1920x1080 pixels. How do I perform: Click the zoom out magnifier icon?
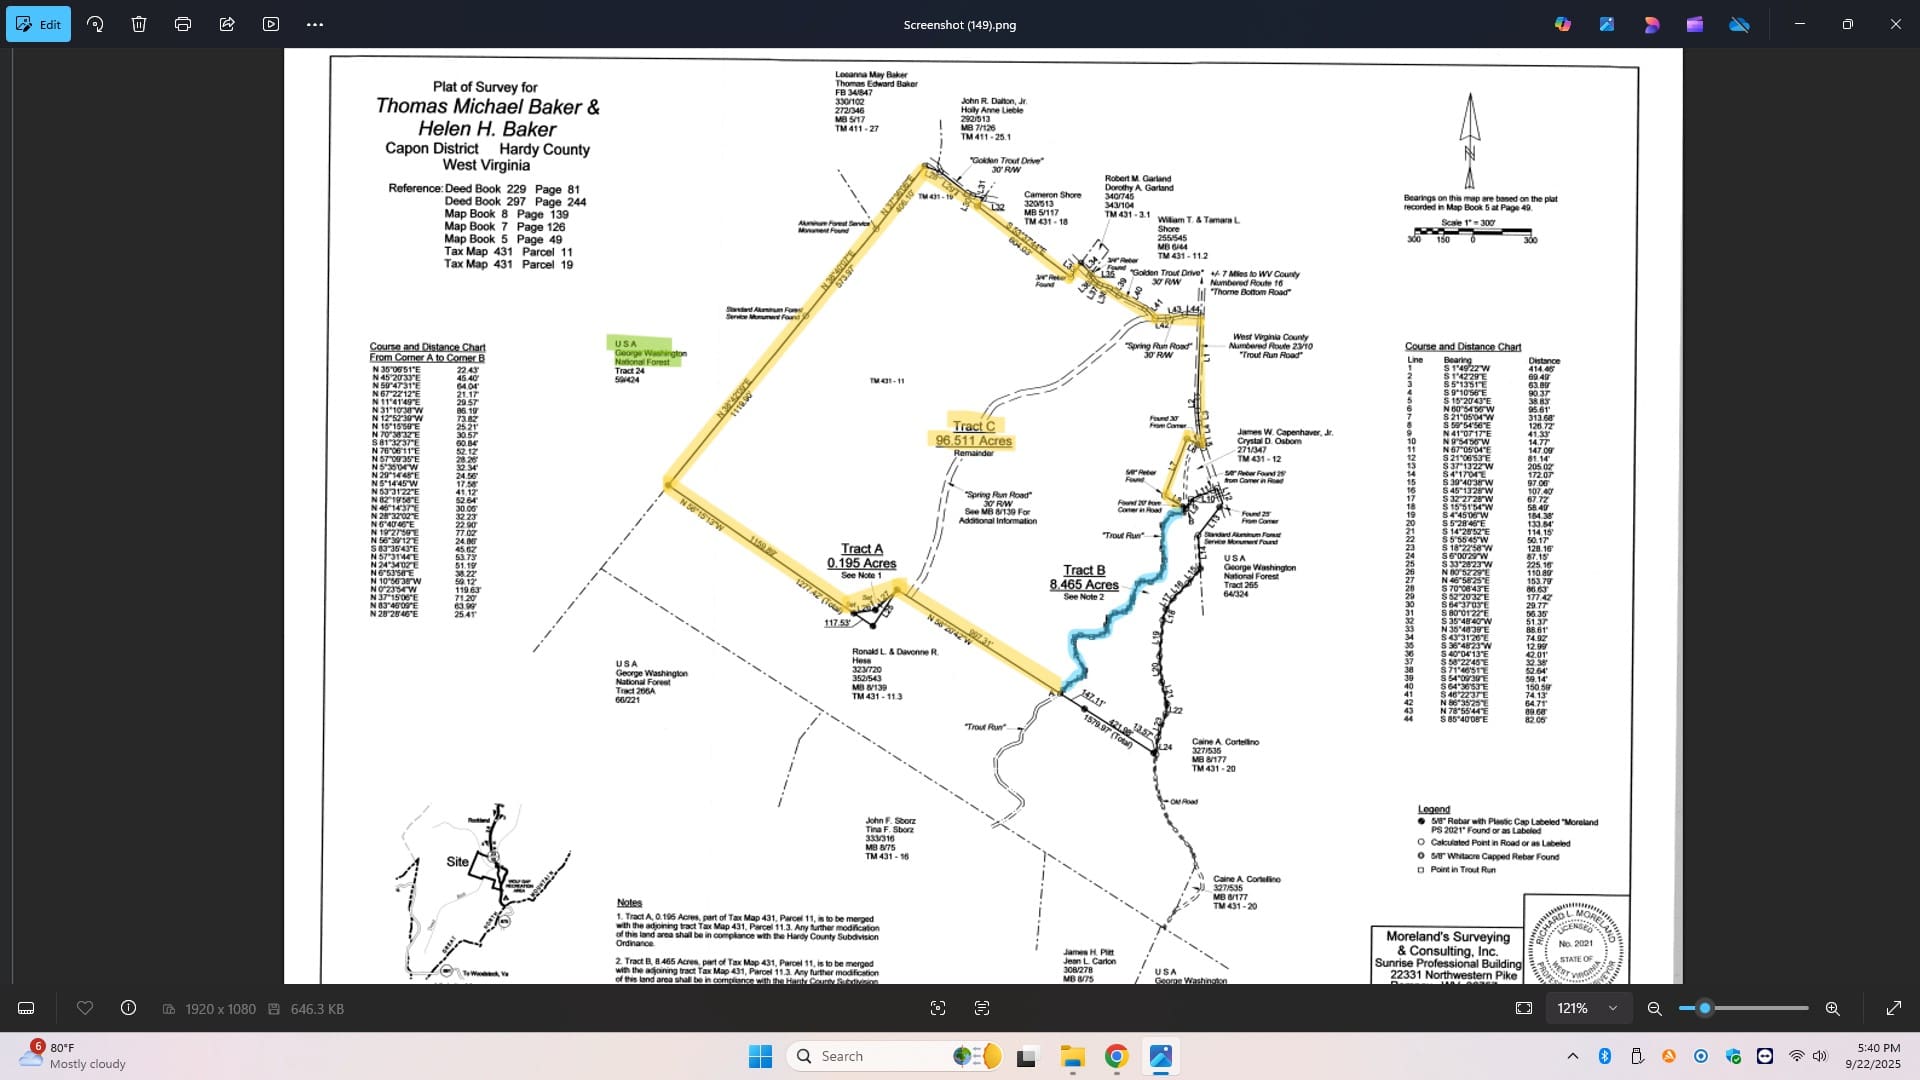point(1655,1008)
